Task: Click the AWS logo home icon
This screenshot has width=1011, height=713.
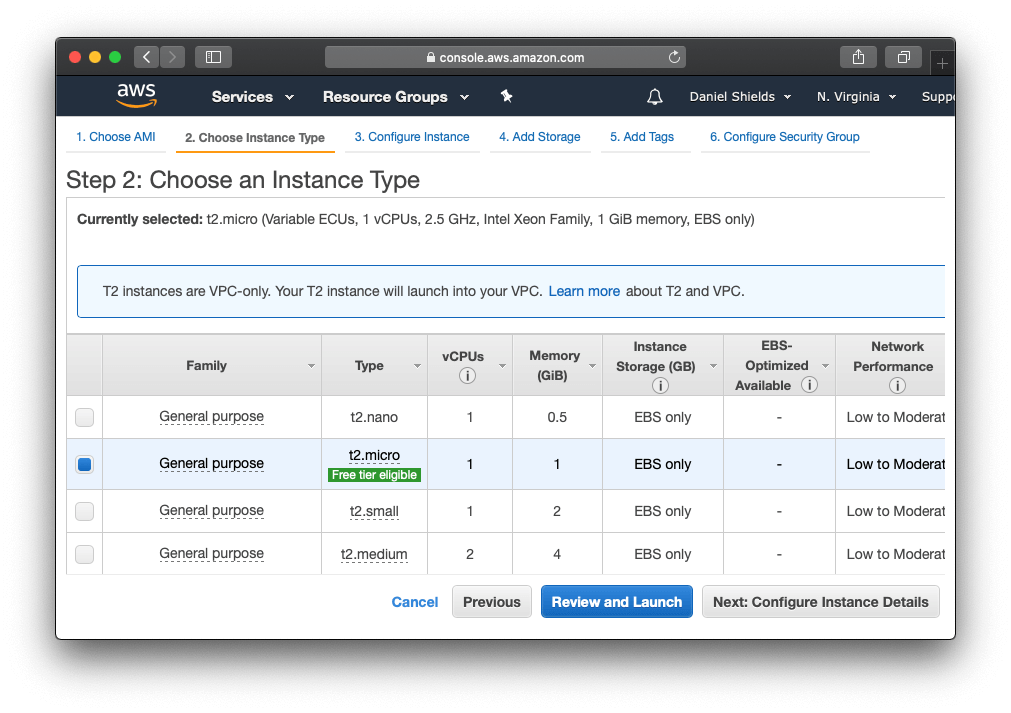Action: point(136,95)
